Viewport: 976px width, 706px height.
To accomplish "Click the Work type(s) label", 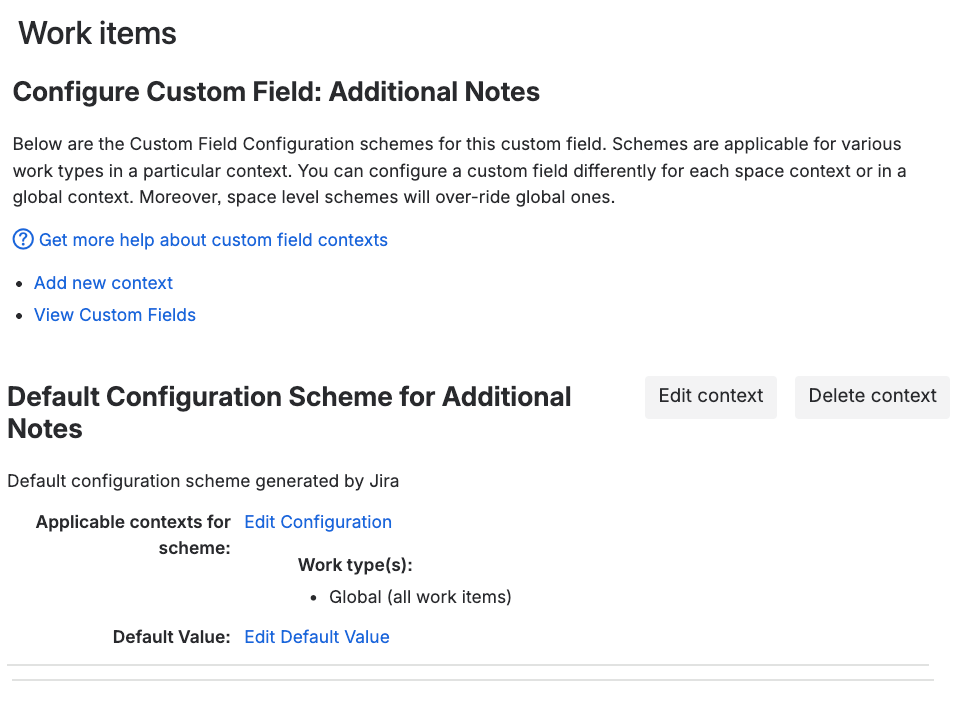I will tap(355, 565).
